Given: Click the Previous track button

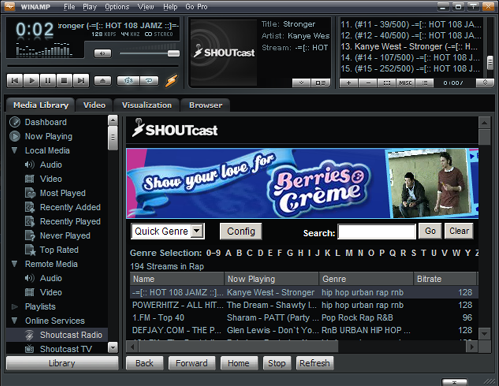Looking at the screenshot, I should click(x=15, y=81).
